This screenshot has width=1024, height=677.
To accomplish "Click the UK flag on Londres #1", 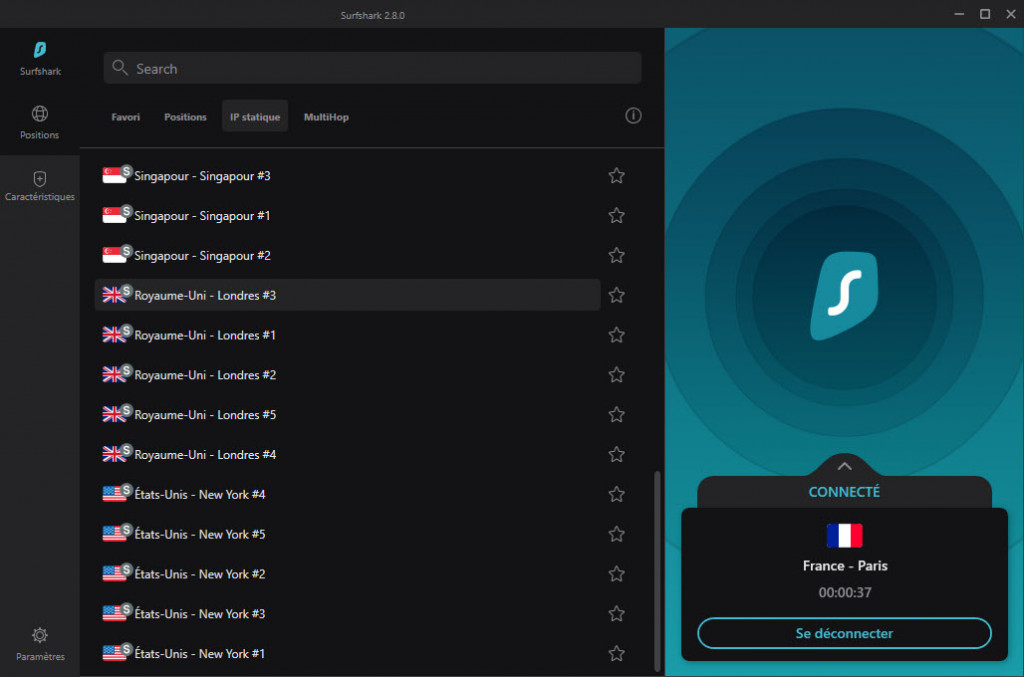I will tap(114, 335).
